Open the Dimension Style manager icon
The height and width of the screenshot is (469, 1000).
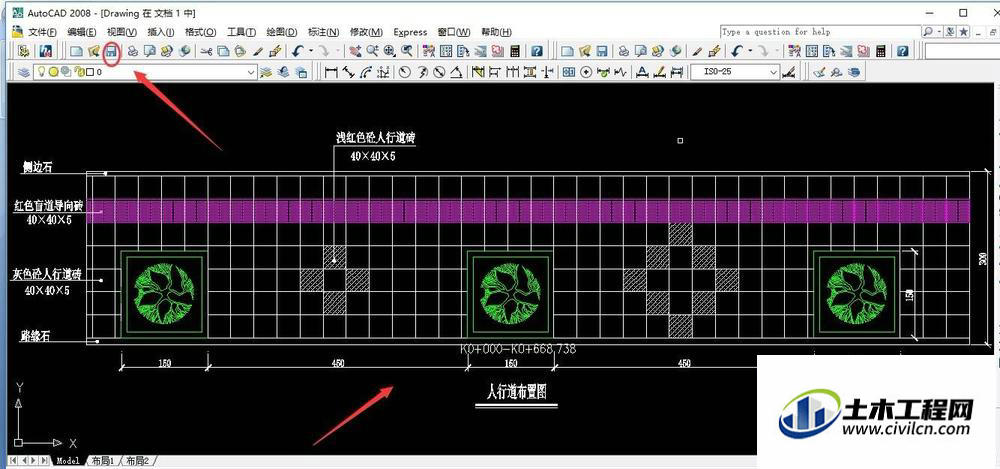click(x=790, y=72)
